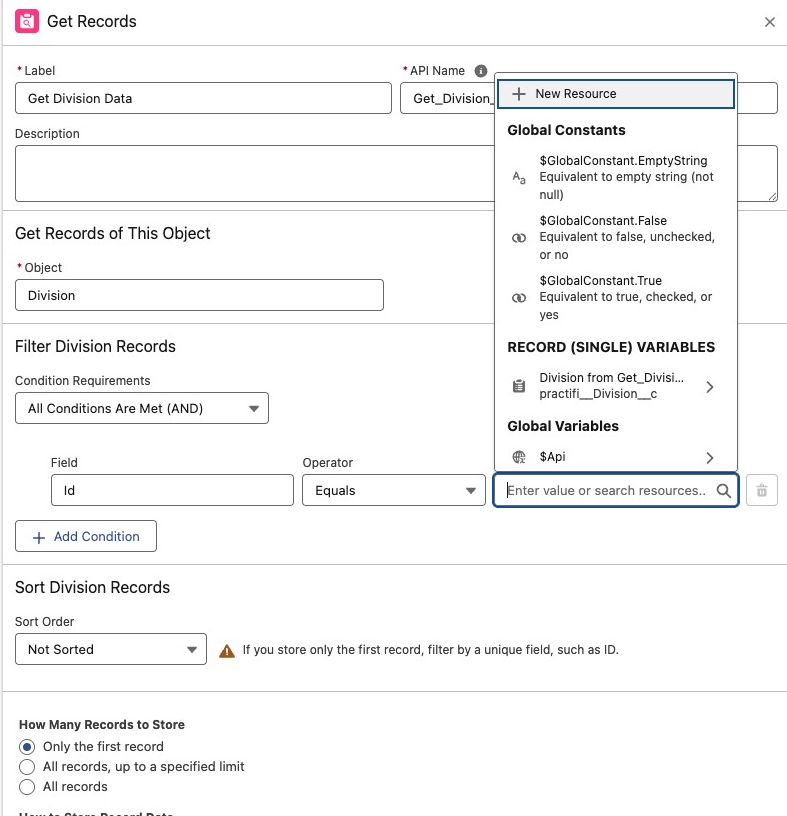The height and width of the screenshot is (816, 787).
Task: Click the Get Records header icon
Action: click(27, 21)
